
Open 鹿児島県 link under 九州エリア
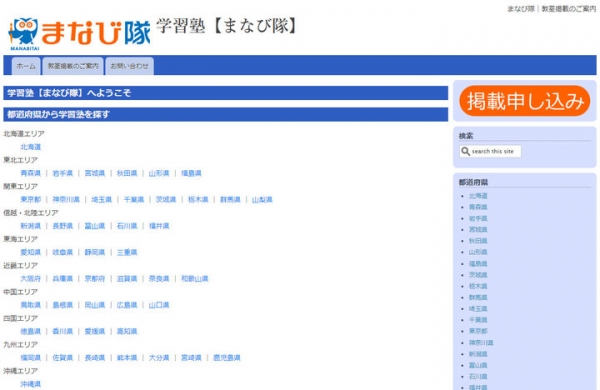pyautogui.click(x=227, y=358)
